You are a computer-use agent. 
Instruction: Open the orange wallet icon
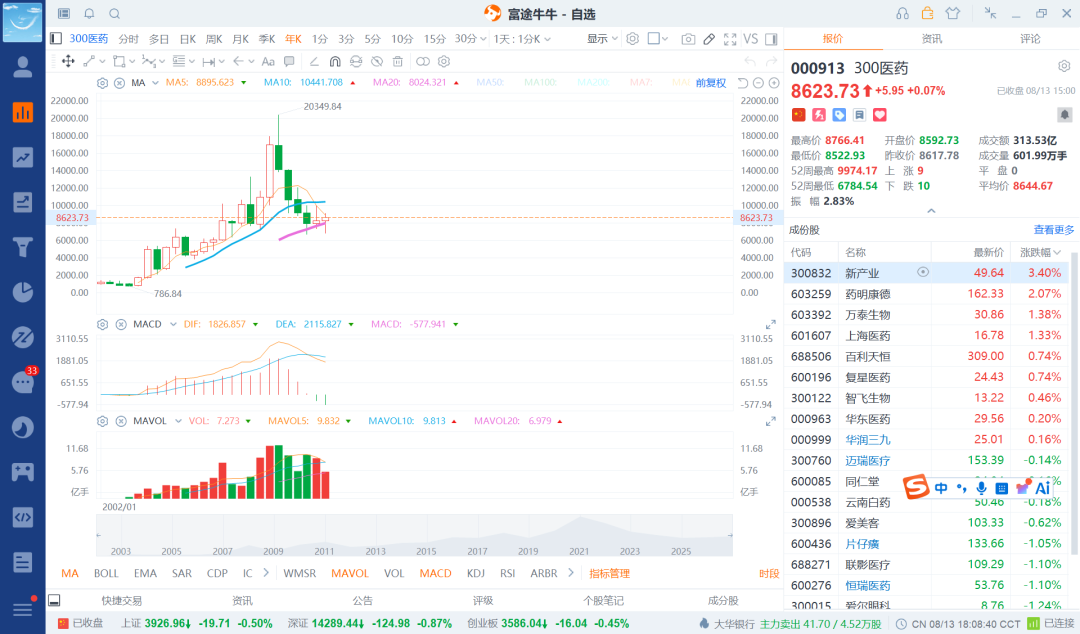927,13
